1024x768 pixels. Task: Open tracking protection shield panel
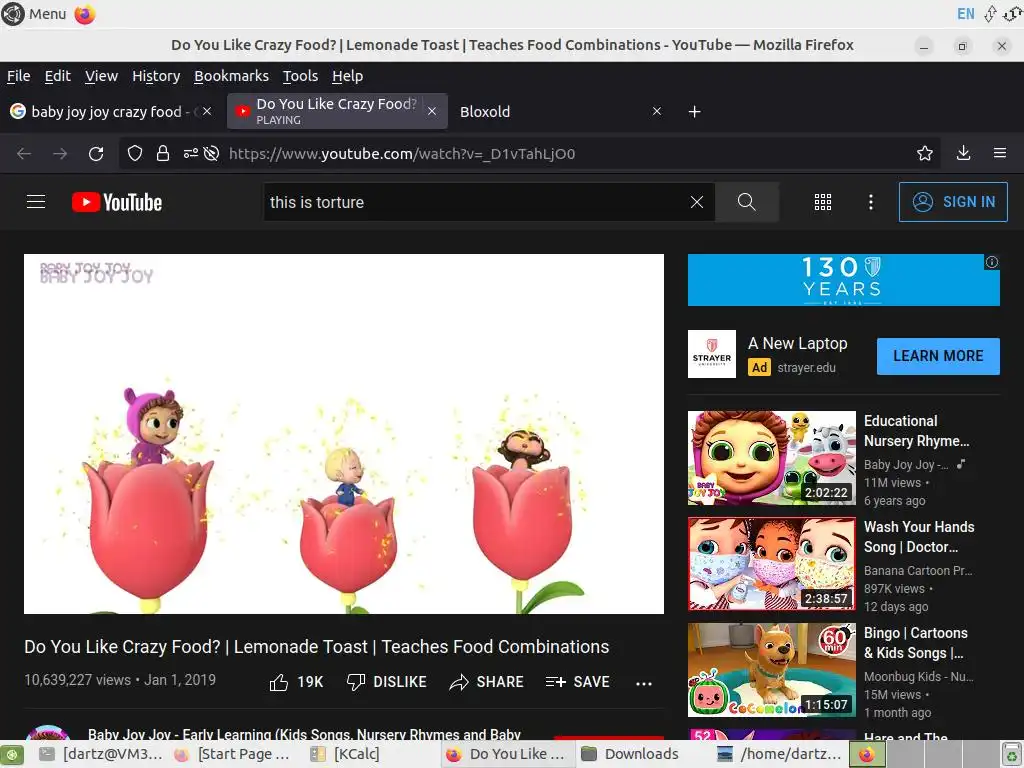click(x=135, y=153)
